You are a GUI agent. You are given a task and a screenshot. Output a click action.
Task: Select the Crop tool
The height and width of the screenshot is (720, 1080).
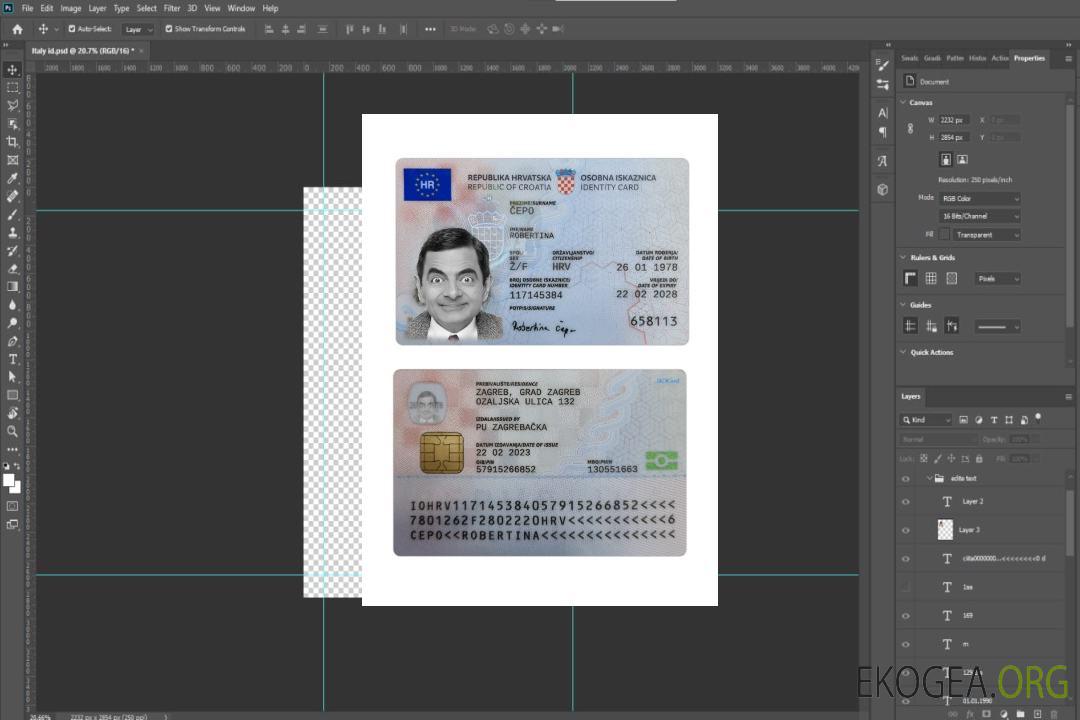point(12,142)
